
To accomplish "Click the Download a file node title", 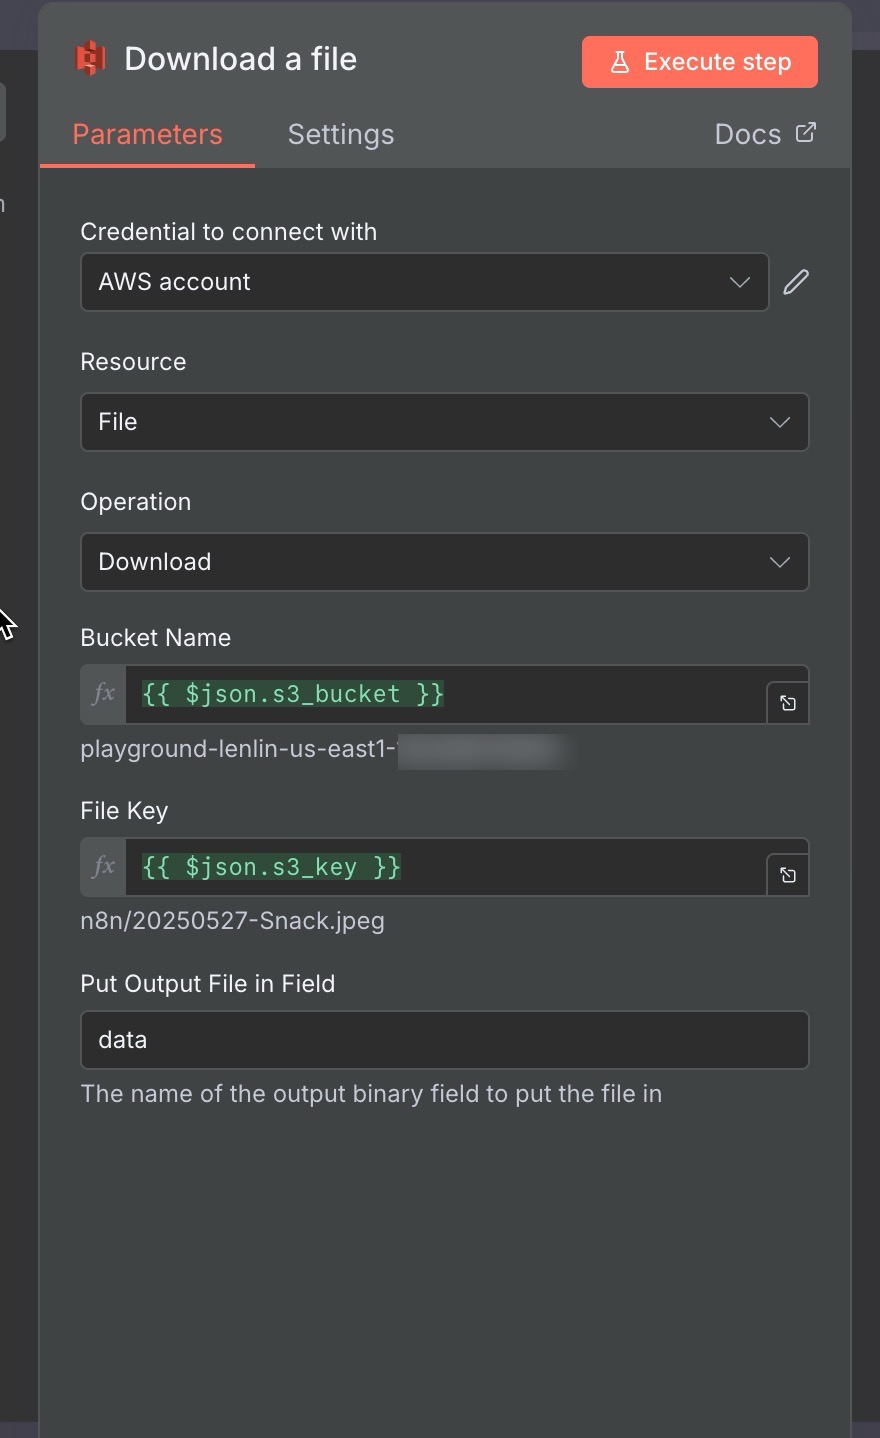I will [x=240, y=59].
